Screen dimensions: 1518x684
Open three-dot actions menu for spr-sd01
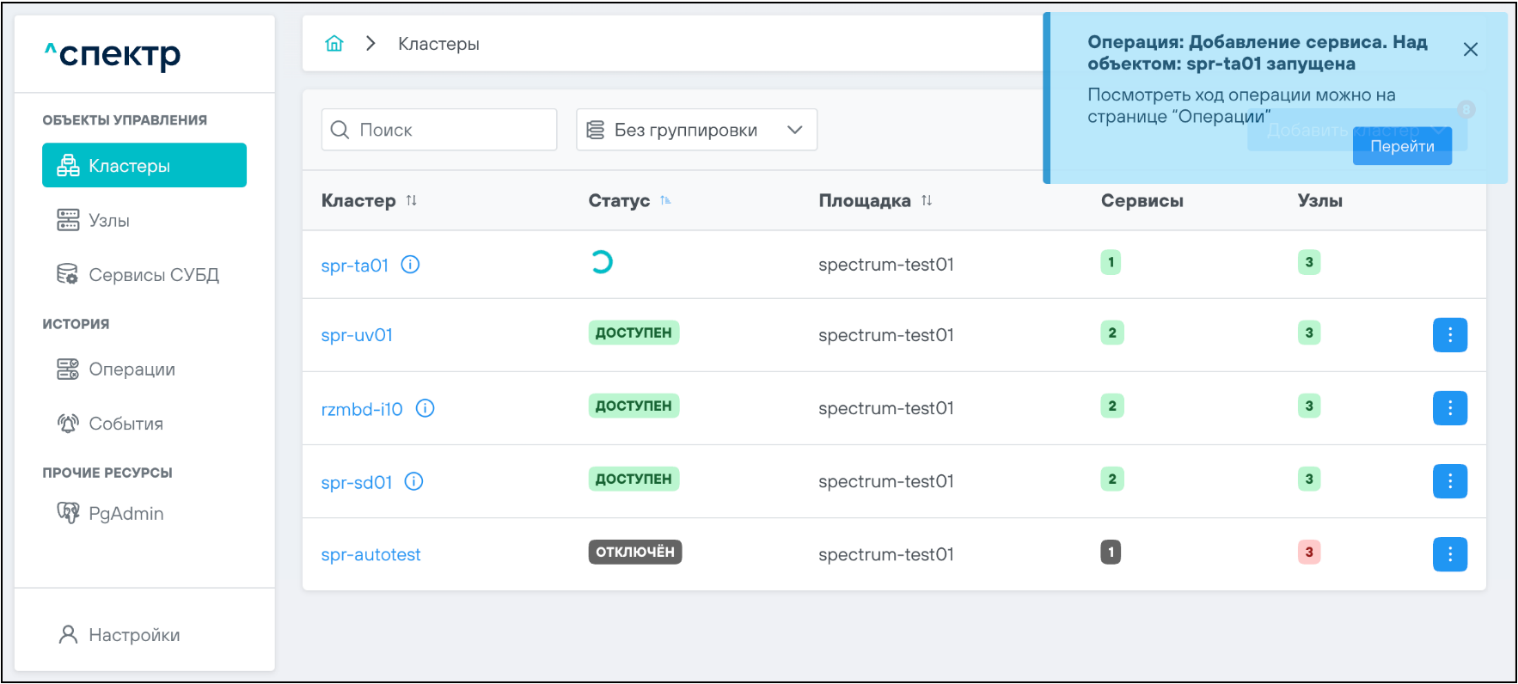[1449, 481]
